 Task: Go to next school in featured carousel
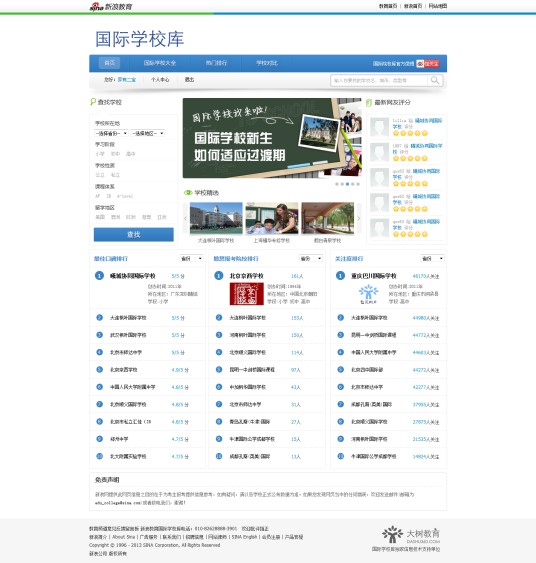tap(358, 218)
